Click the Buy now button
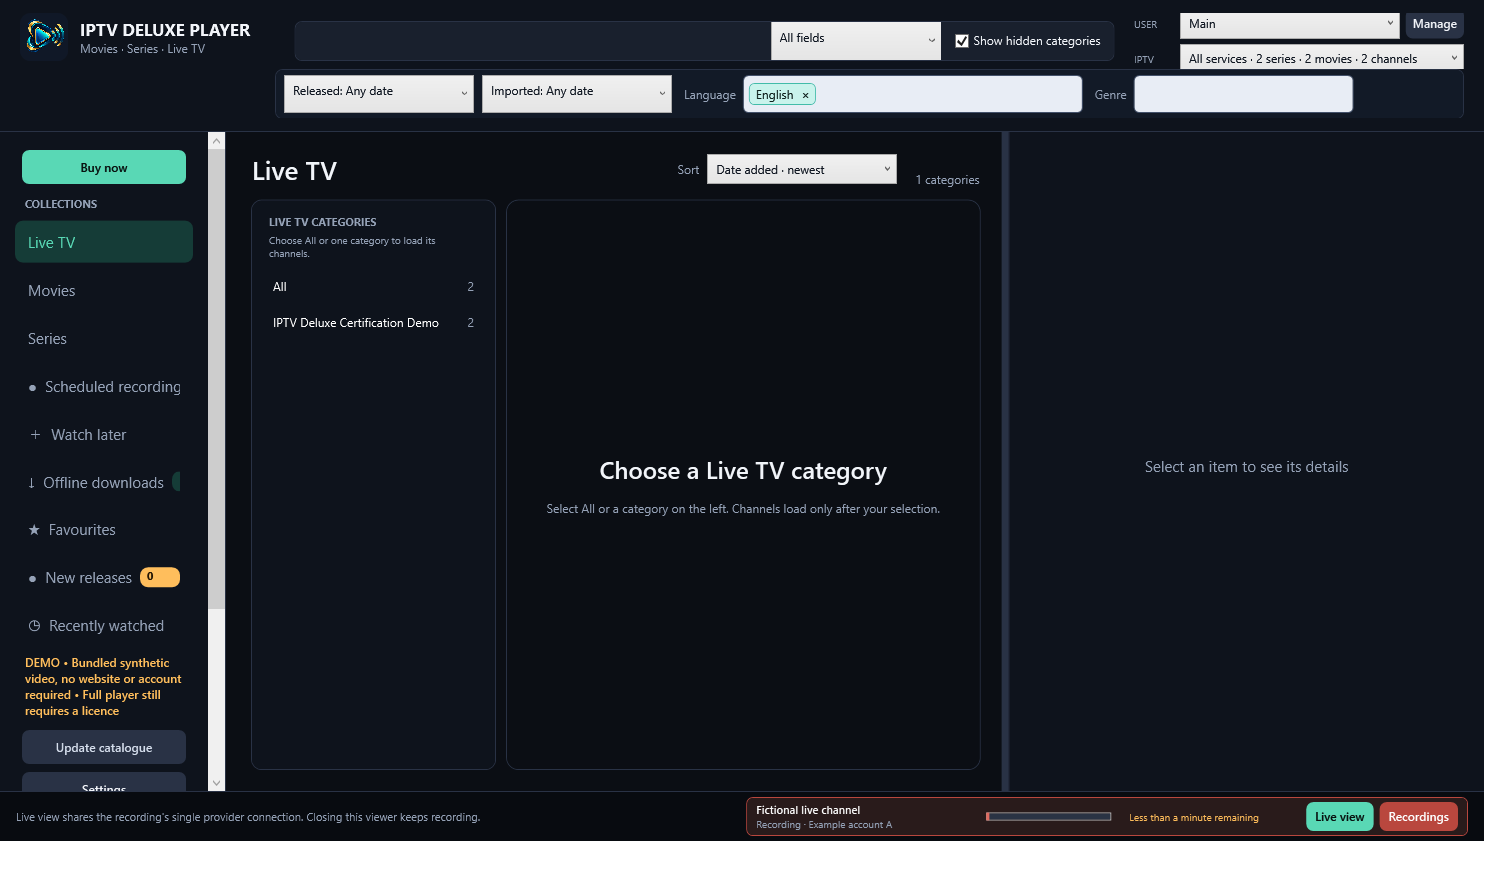The height and width of the screenshot is (880, 1500). coord(104,167)
